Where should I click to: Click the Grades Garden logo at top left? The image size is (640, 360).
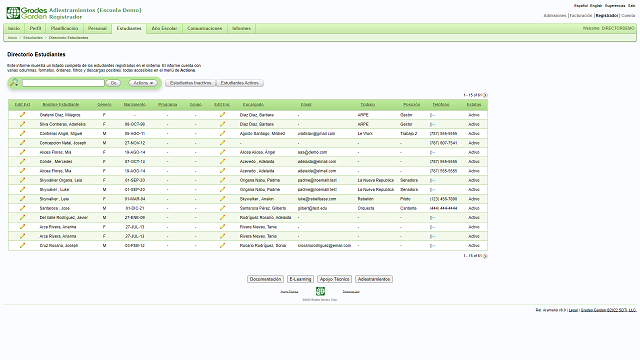(x=27, y=13)
